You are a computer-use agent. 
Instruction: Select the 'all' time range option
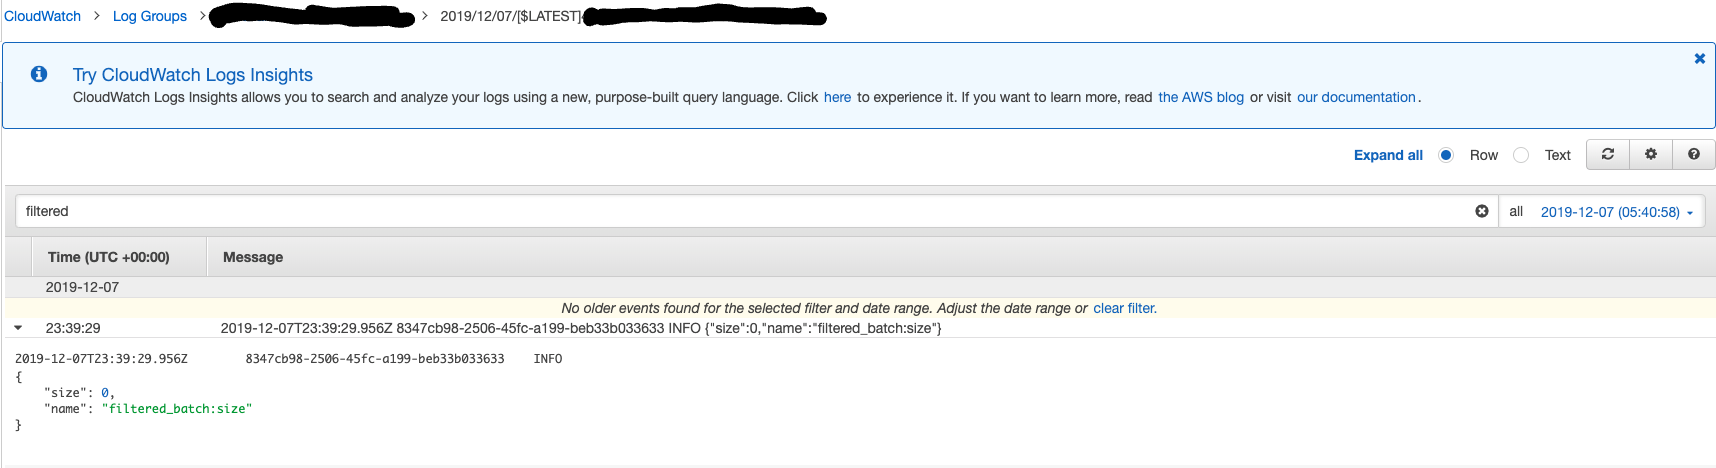1516,211
